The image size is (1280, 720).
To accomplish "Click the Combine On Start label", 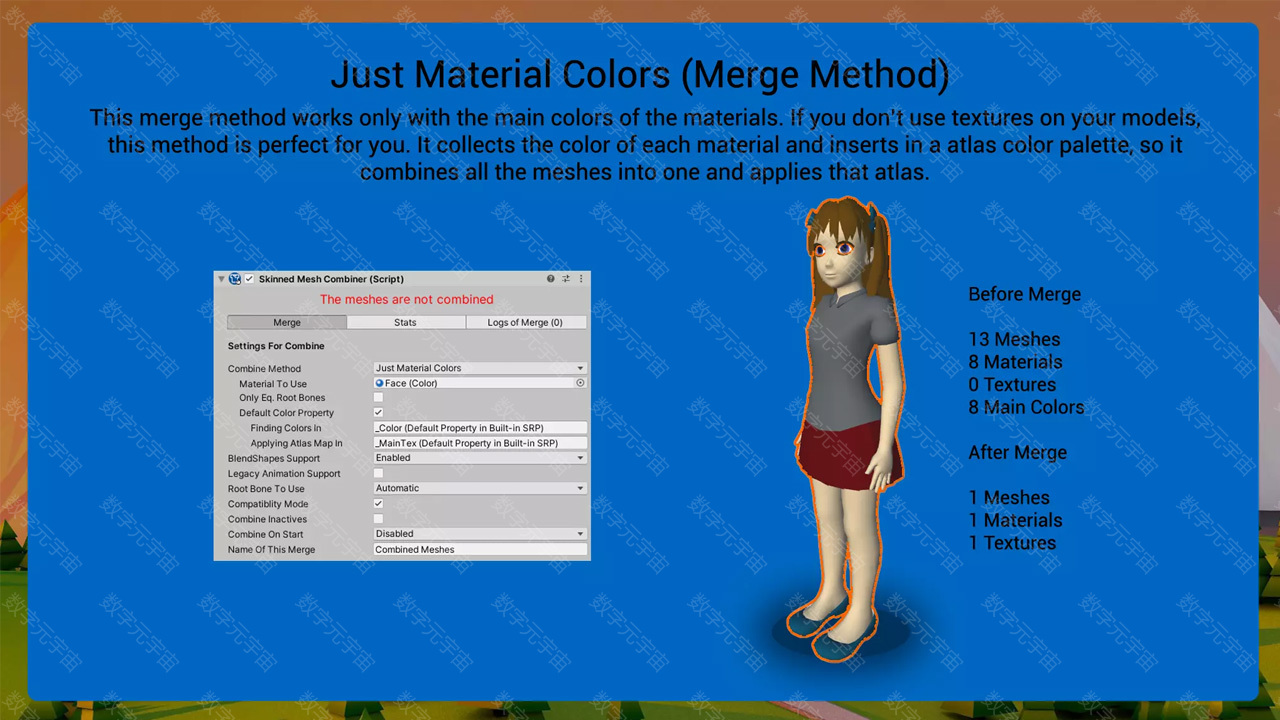I will click(265, 534).
